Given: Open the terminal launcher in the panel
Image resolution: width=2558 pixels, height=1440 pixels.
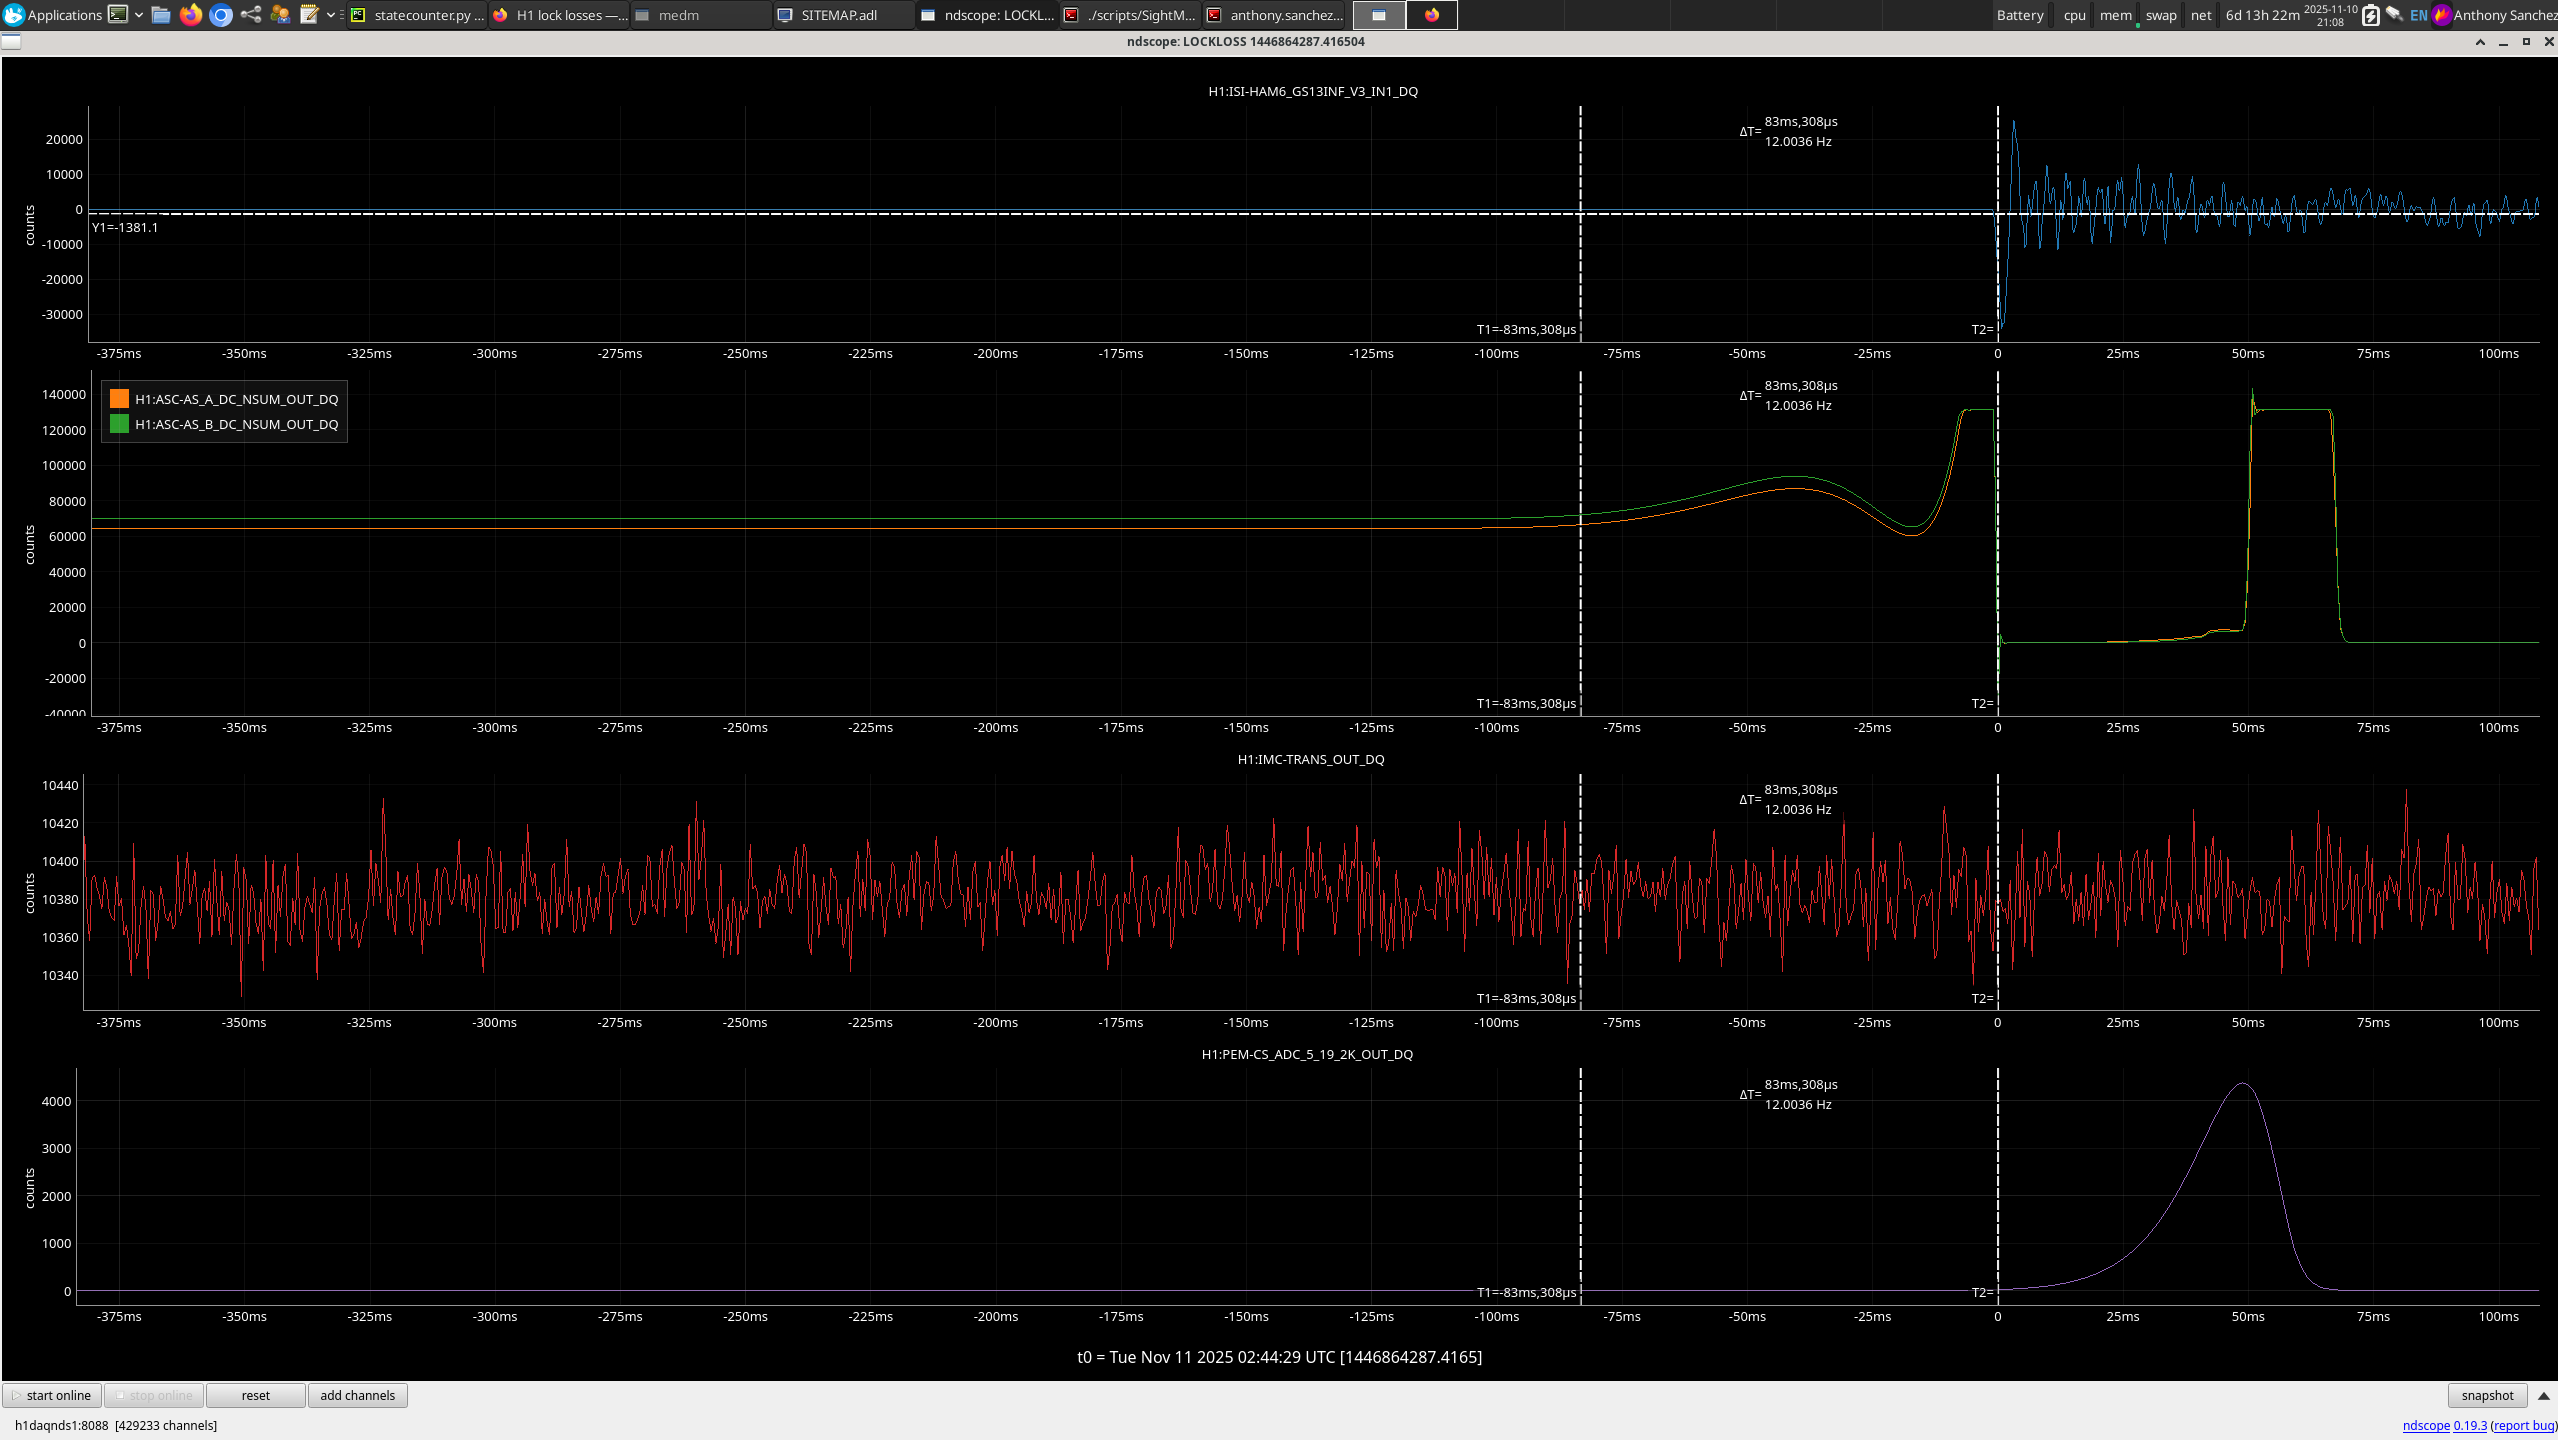Looking at the screenshot, I should tap(118, 15).
